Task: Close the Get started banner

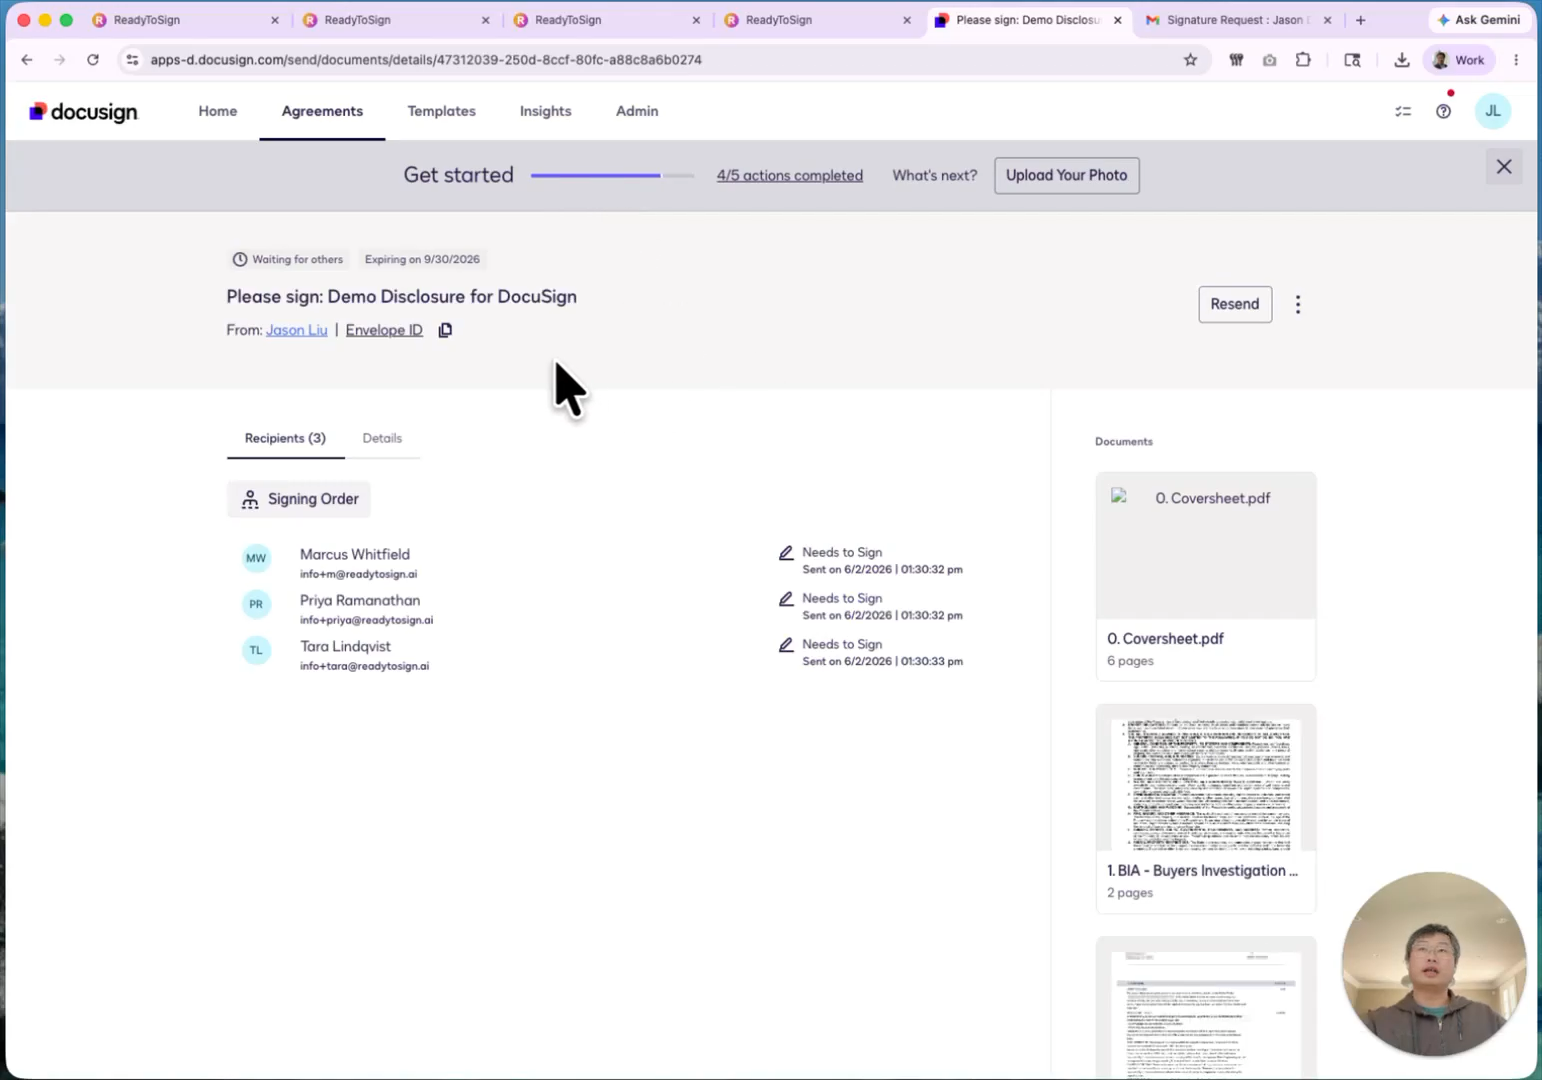Action: (1504, 167)
